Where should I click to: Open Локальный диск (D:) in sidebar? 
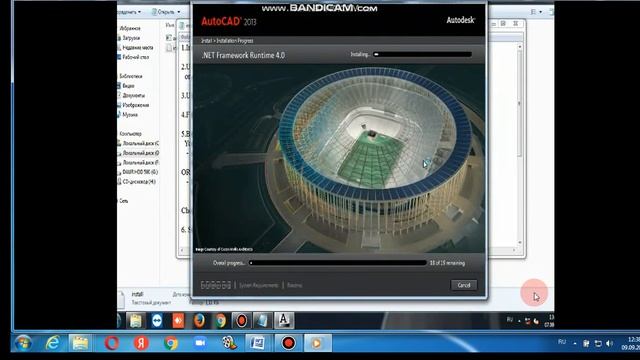click(x=138, y=153)
